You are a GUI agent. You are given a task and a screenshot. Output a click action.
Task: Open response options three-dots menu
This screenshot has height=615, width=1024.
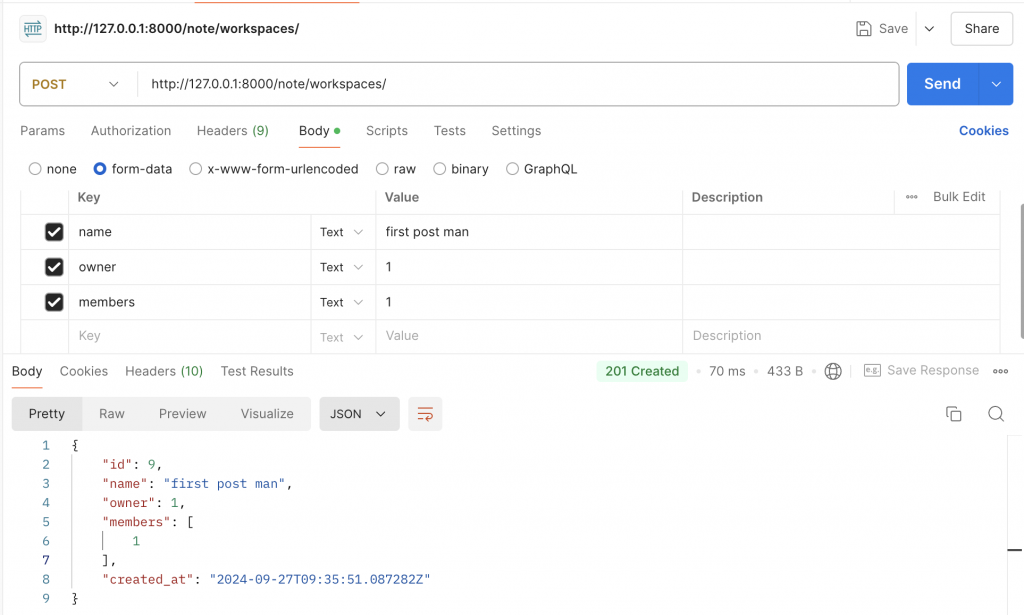tap(1000, 371)
